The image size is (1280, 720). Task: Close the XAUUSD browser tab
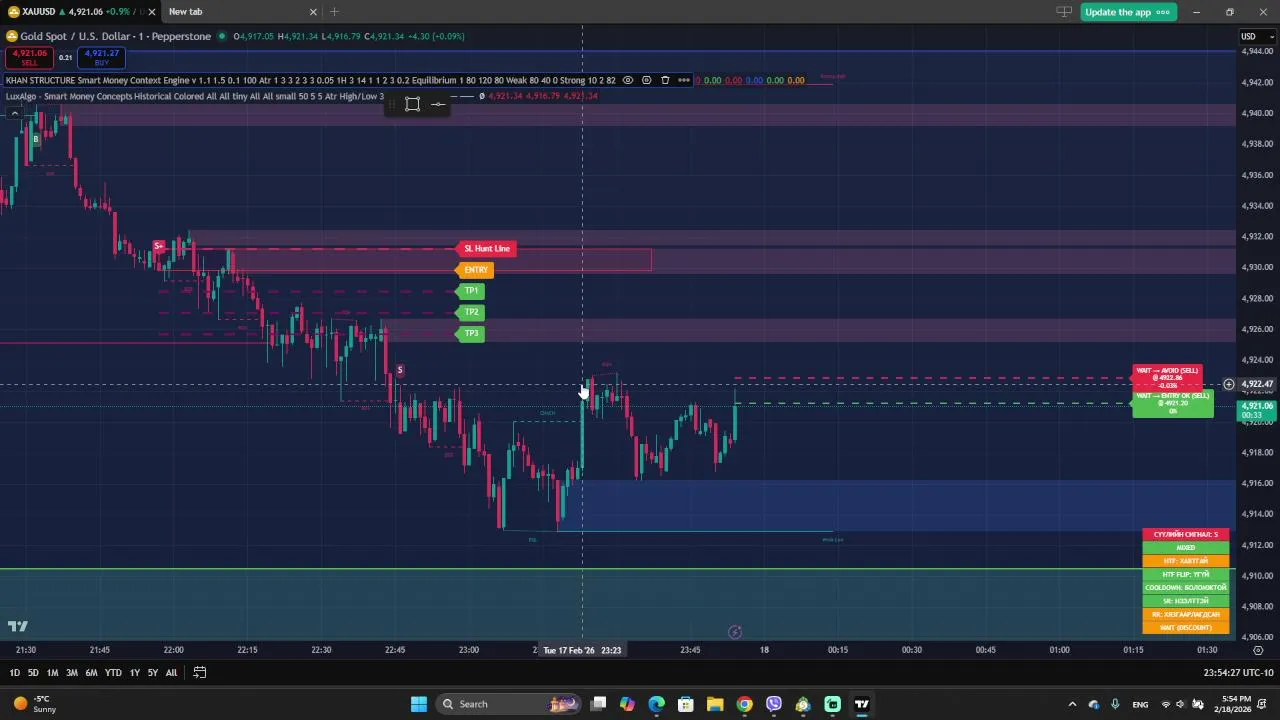(x=152, y=12)
